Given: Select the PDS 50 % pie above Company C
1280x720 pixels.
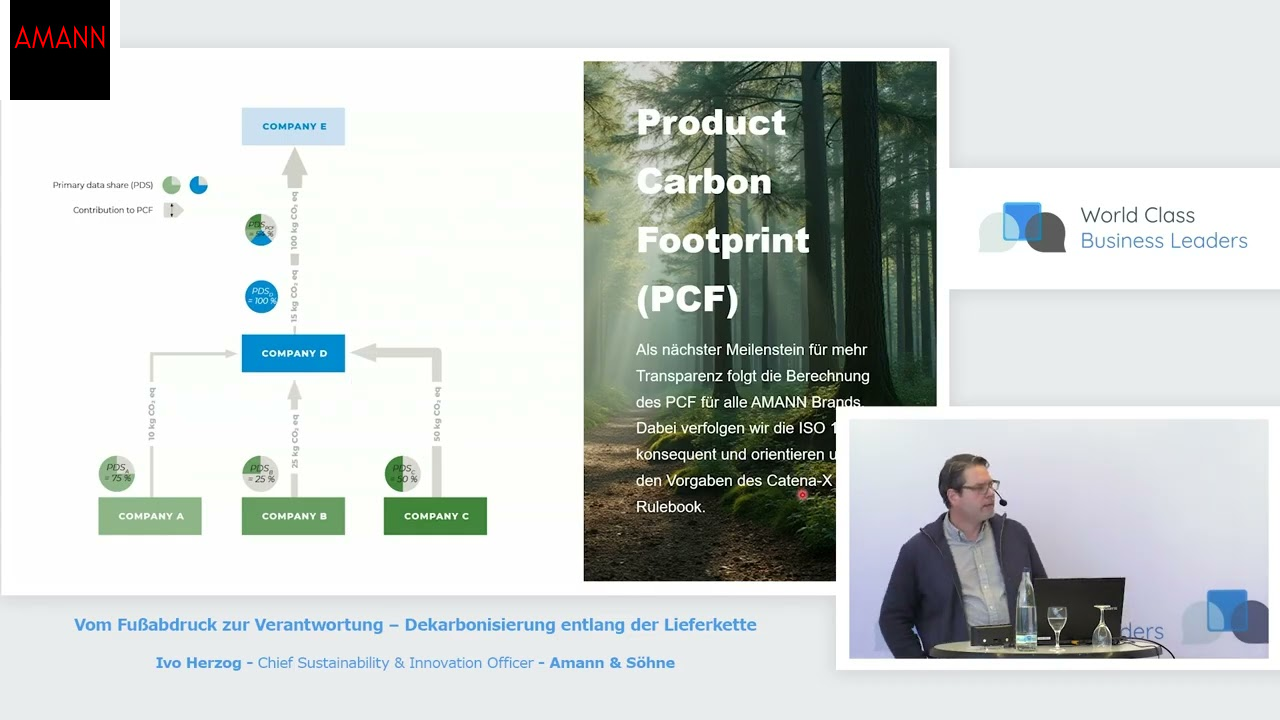Looking at the screenshot, I should point(403,473).
